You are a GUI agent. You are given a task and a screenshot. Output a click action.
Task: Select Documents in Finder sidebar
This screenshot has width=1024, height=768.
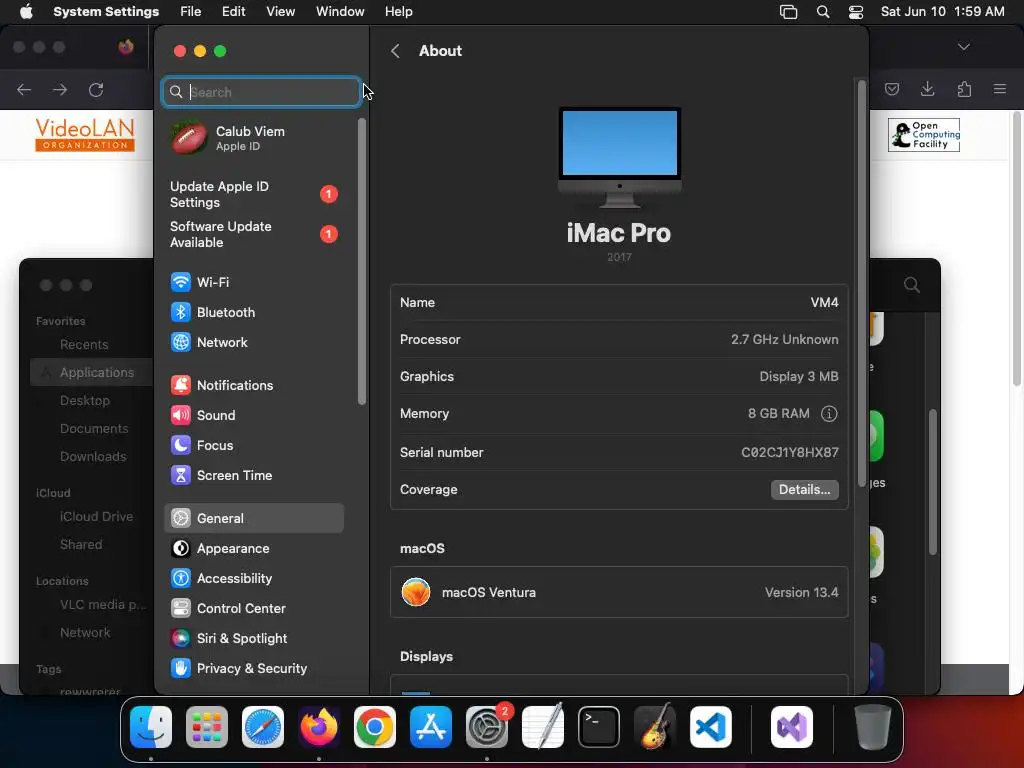click(x=93, y=428)
